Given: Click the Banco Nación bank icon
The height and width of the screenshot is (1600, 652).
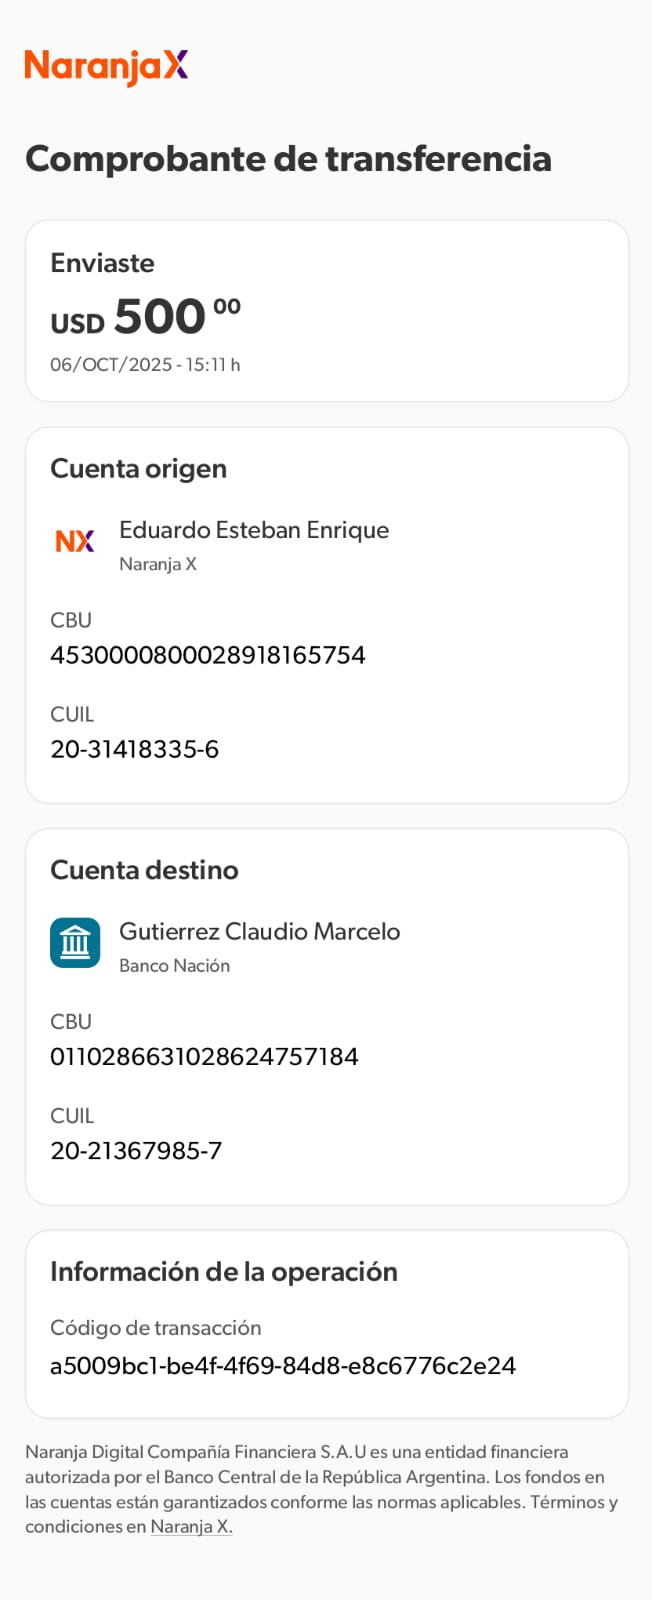Looking at the screenshot, I should (x=75, y=943).
